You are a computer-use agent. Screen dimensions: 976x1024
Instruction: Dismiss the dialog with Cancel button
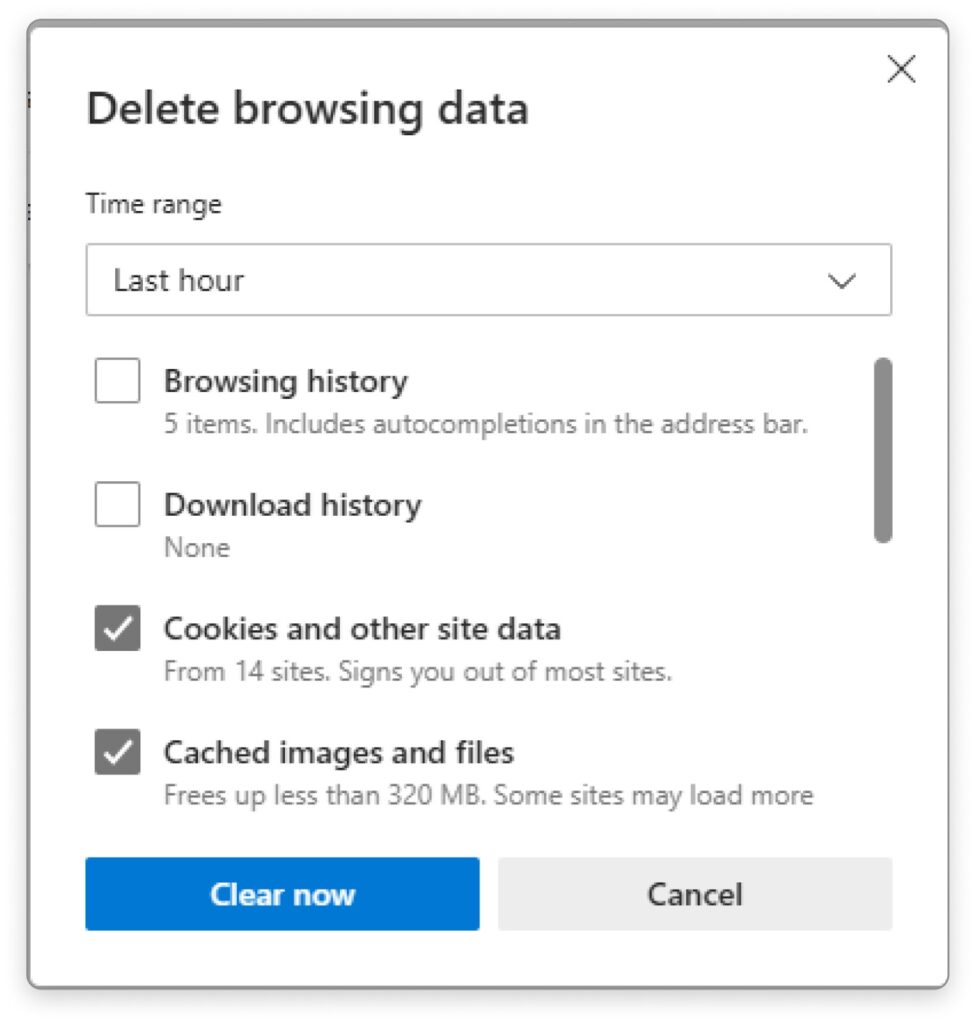pos(695,894)
